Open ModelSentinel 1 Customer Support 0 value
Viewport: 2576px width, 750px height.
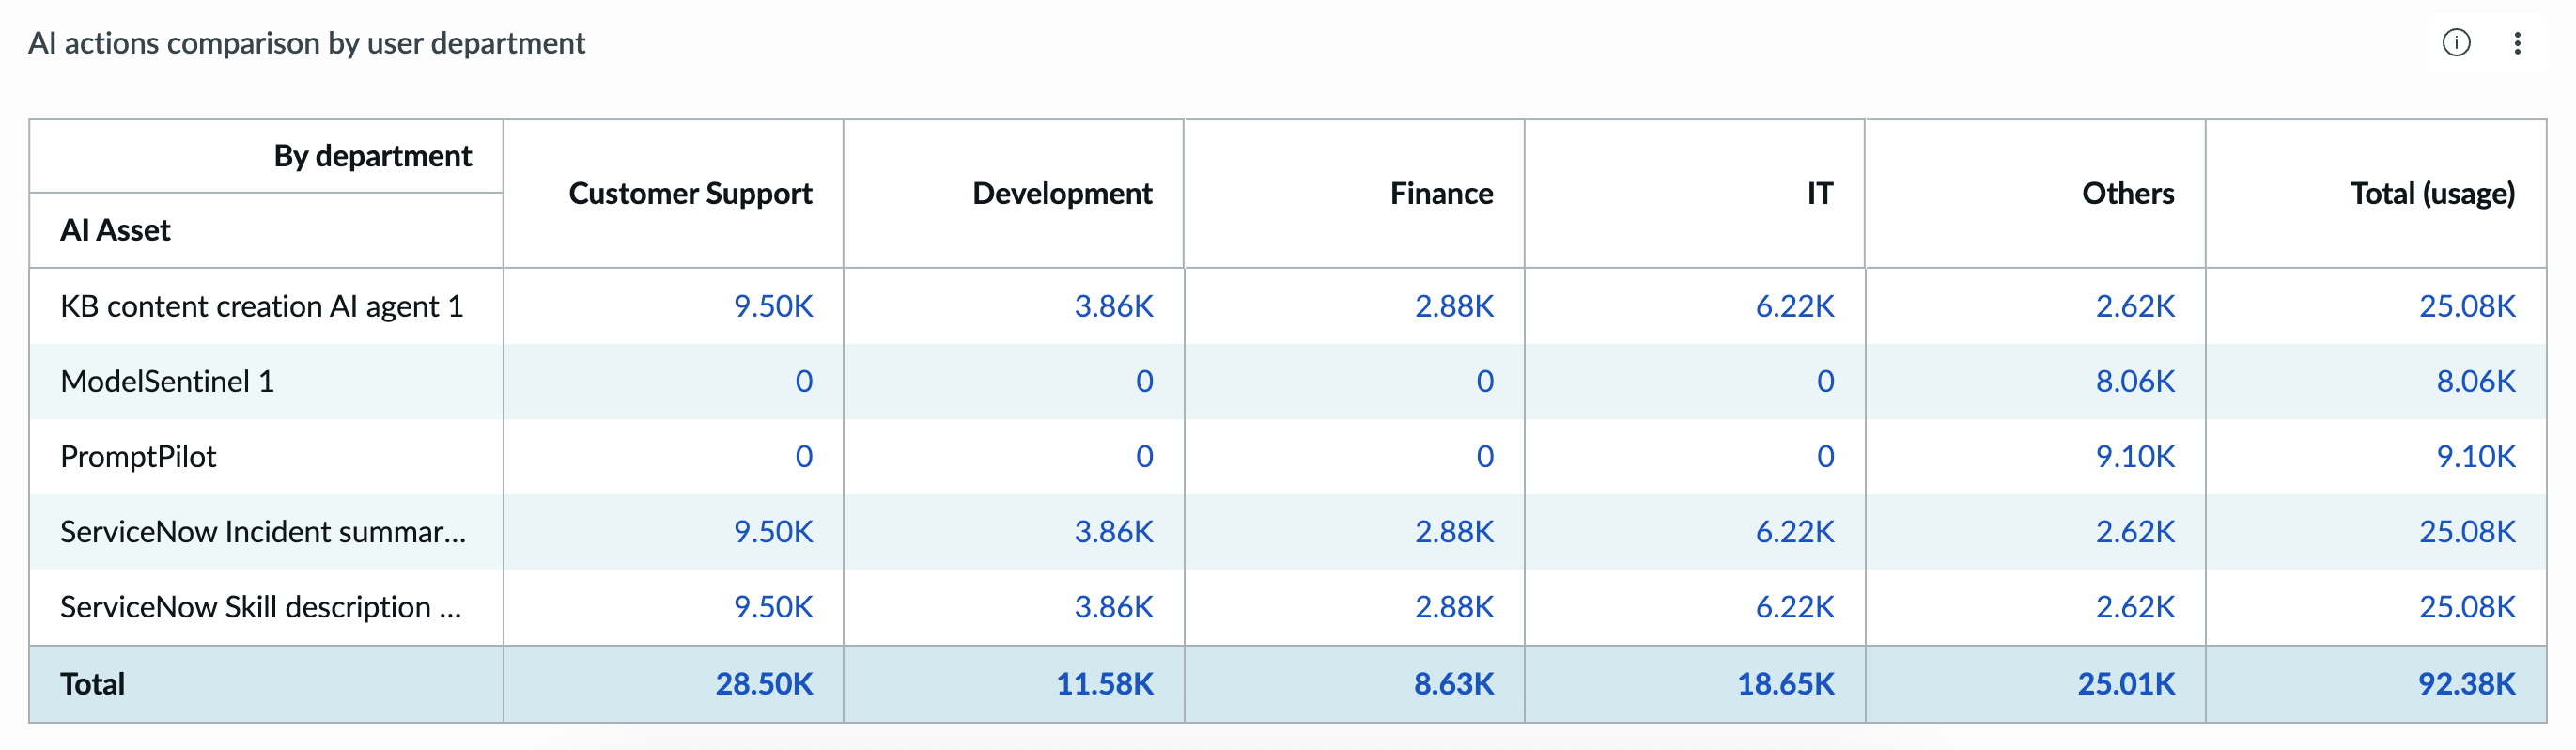pyautogui.click(x=804, y=381)
